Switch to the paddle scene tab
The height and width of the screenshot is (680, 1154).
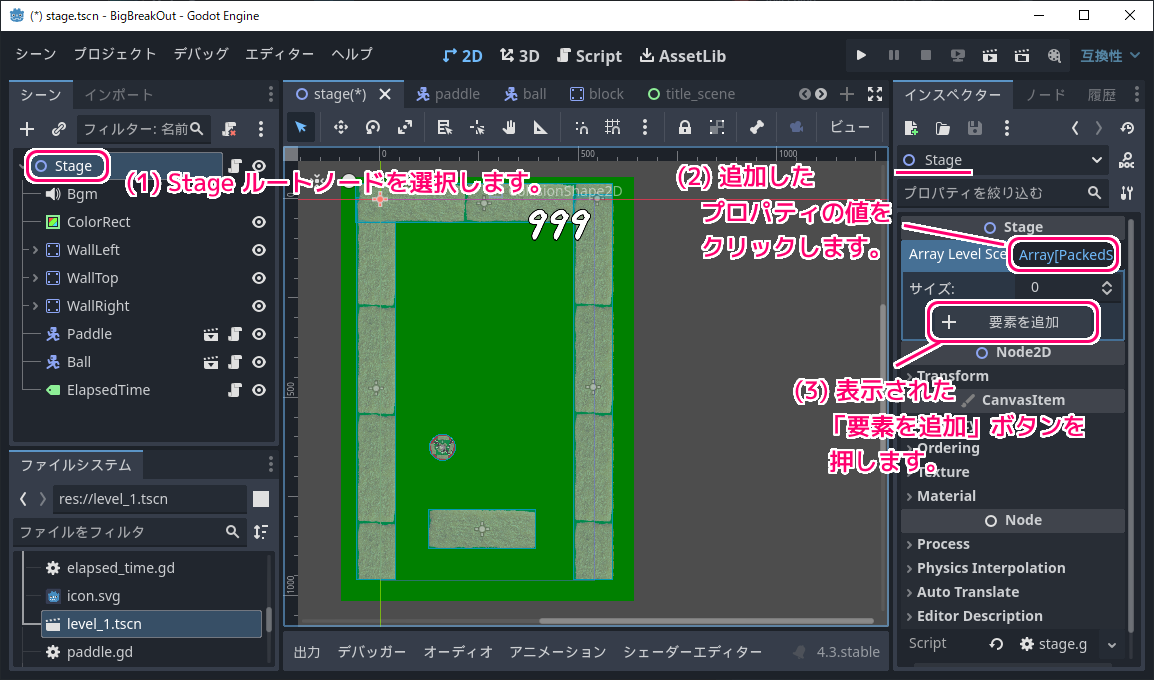click(x=448, y=94)
